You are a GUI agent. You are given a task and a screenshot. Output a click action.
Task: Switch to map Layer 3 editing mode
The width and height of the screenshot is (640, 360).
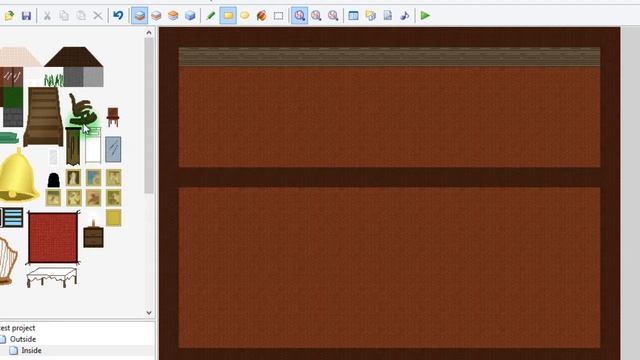173,16
